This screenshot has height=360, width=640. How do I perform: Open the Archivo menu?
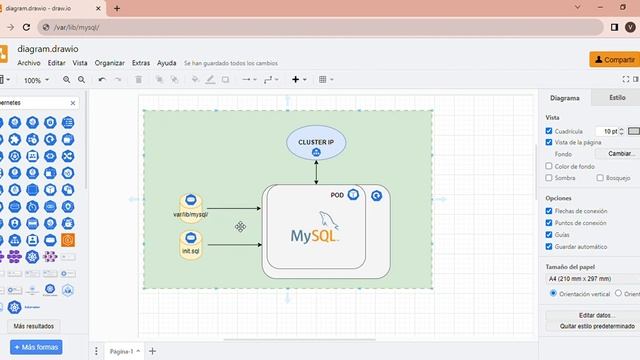coord(29,63)
